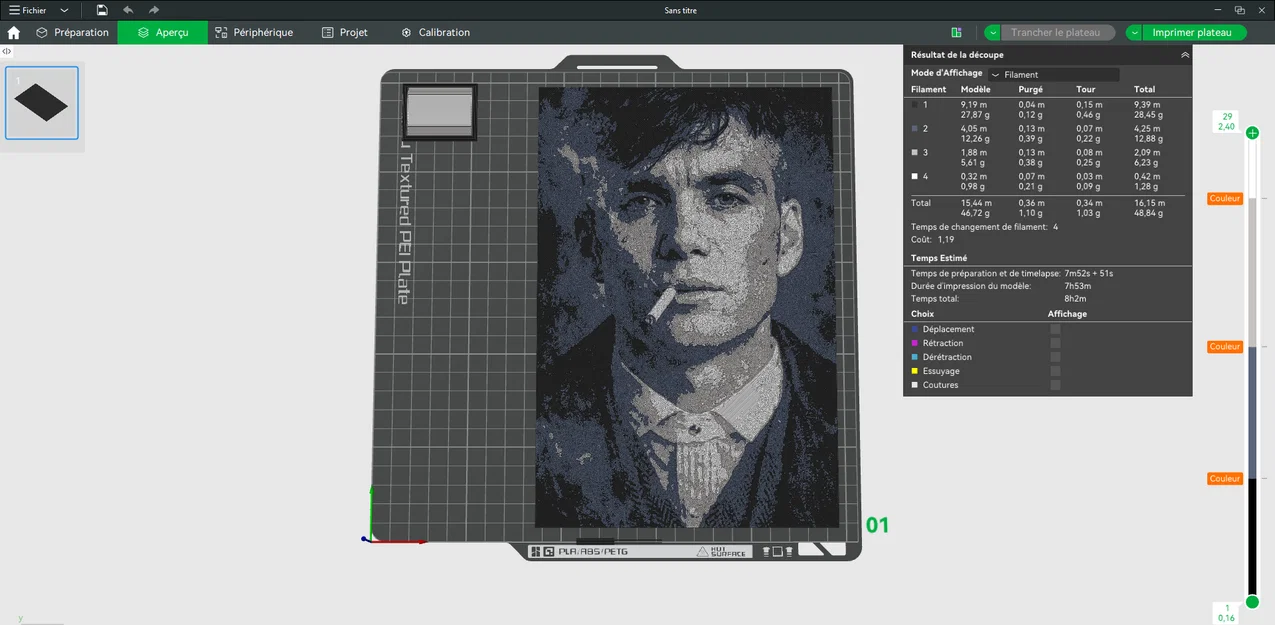Click the Home icon in the top bar
This screenshot has height=625, width=1275.
(13, 32)
